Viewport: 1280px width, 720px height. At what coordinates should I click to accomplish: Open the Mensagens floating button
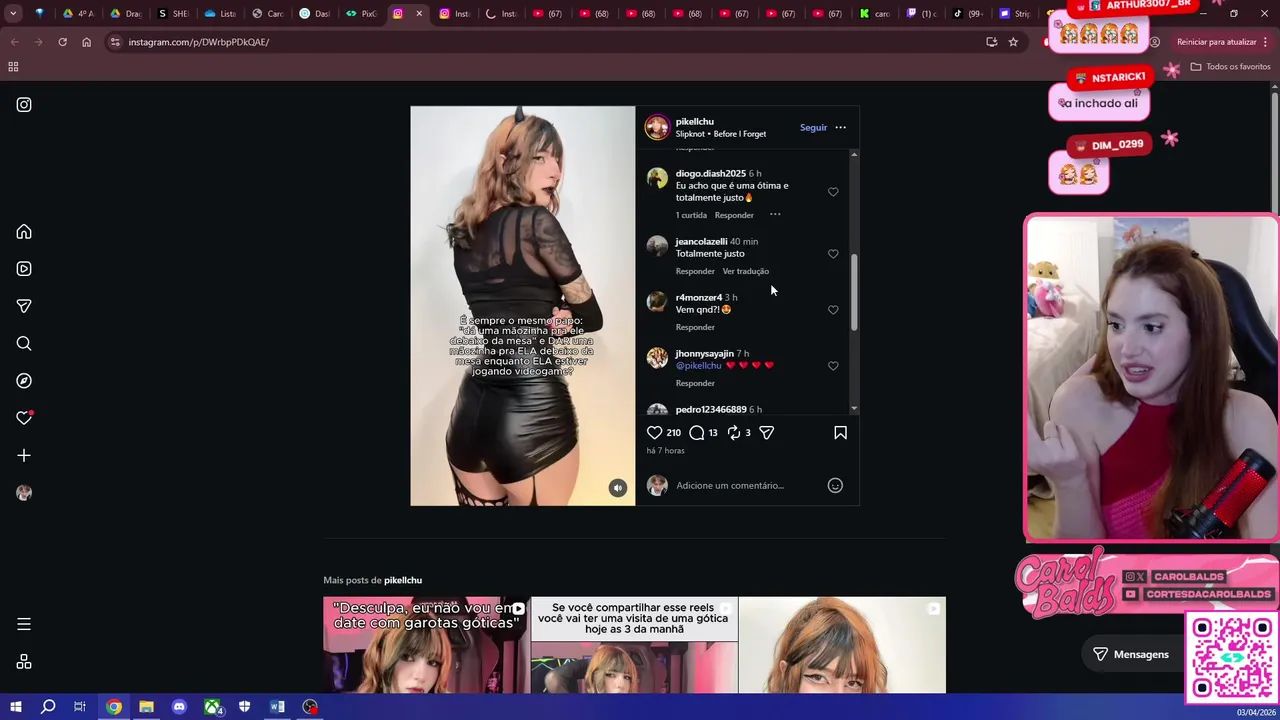pyautogui.click(x=1131, y=654)
